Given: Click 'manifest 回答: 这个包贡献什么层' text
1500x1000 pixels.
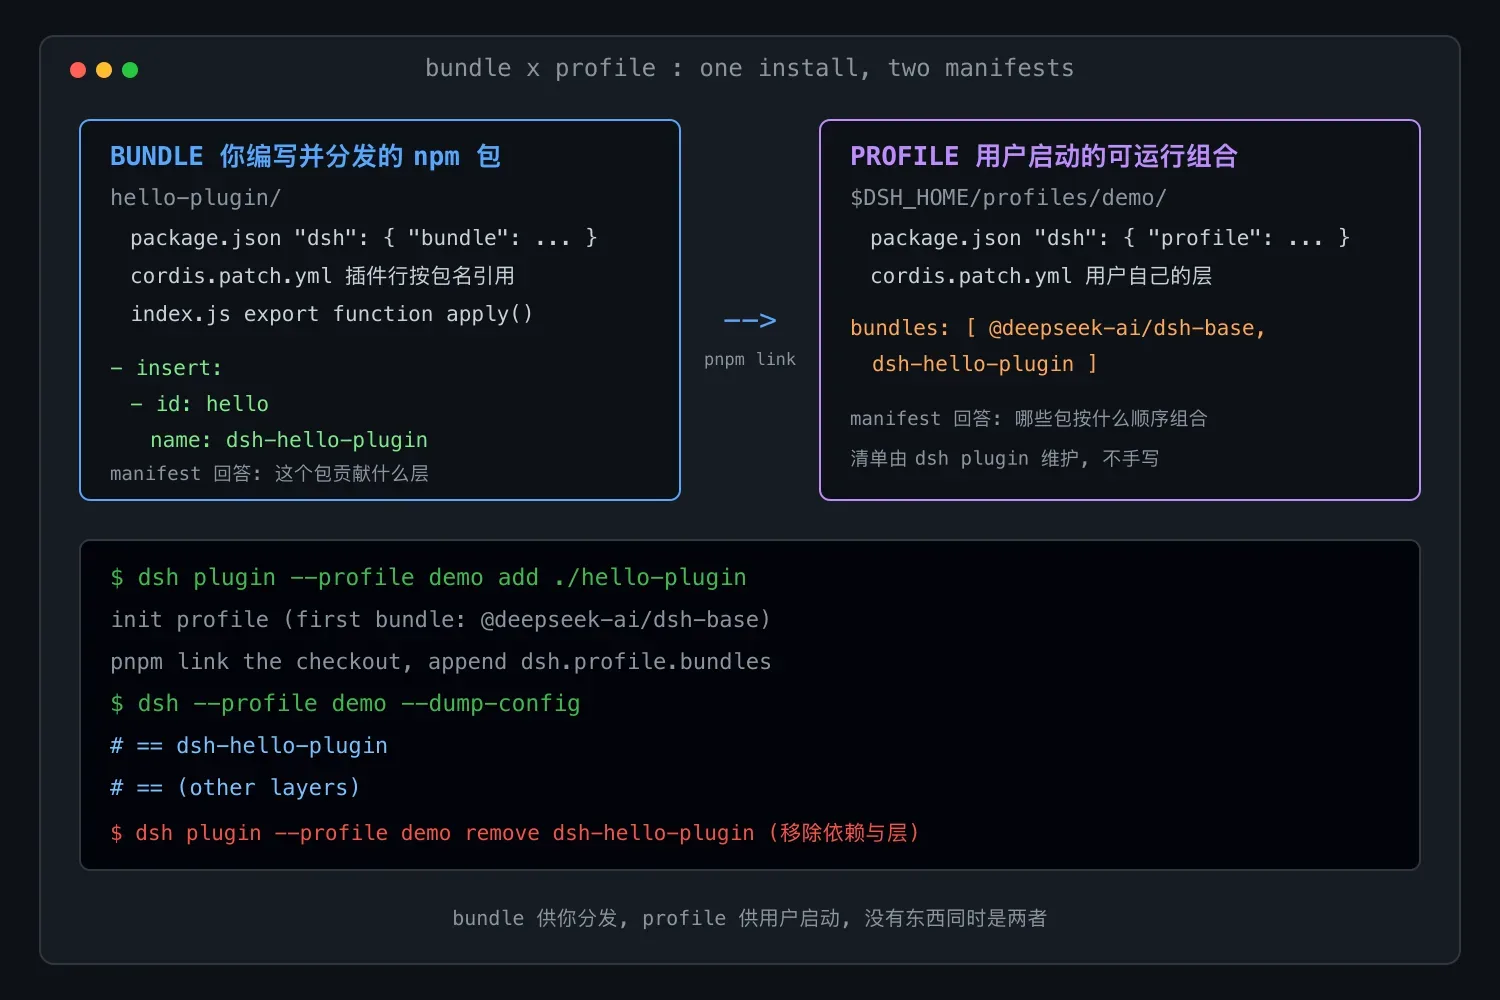Looking at the screenshot, I should [269, 473].
